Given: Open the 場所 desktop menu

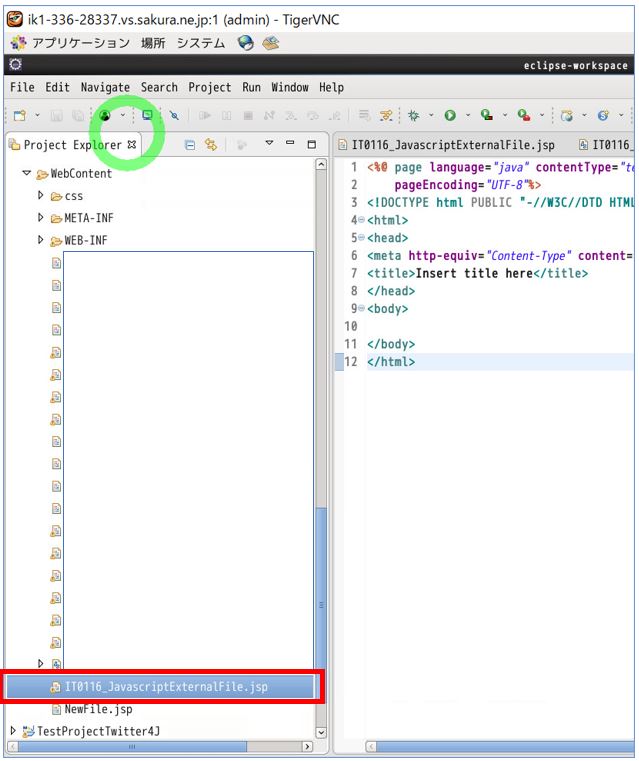Looking at the screenshot, I should (x=153, y=43).
